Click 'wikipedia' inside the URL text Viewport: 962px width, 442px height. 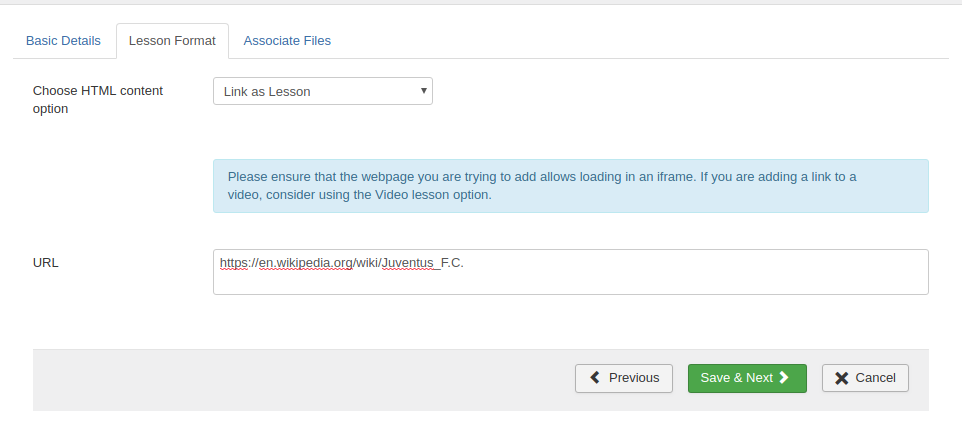[x=301, y=263]
